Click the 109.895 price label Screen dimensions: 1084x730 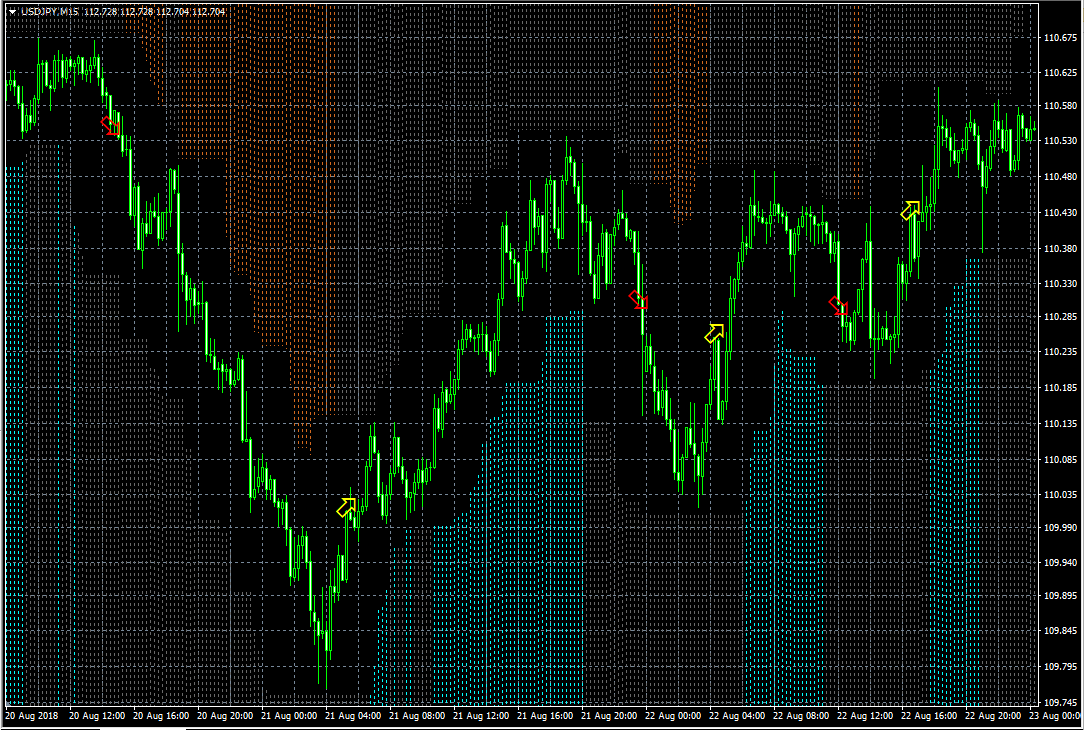point(1060,595)
